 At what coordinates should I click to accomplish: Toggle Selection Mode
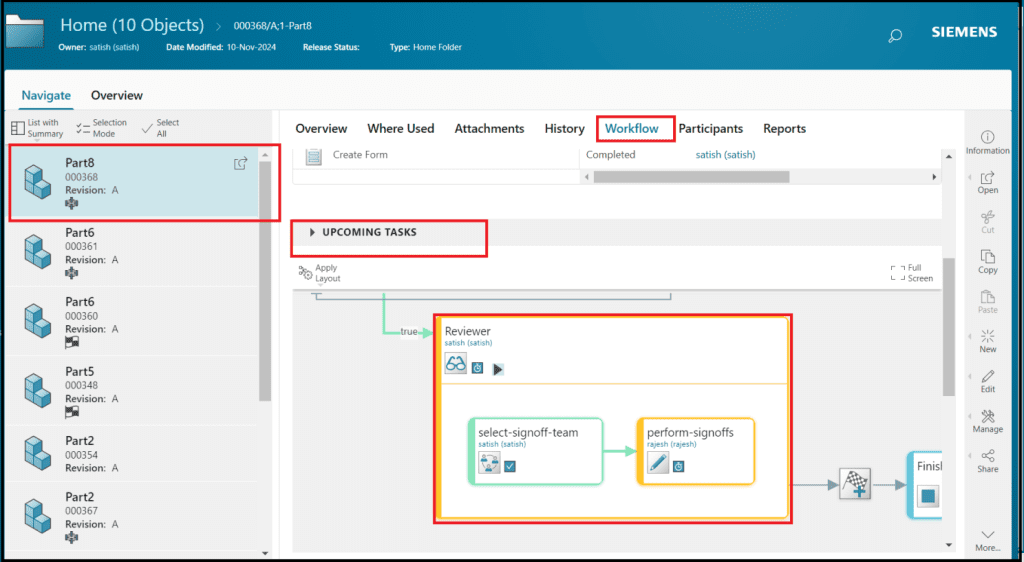pos(84,127)
